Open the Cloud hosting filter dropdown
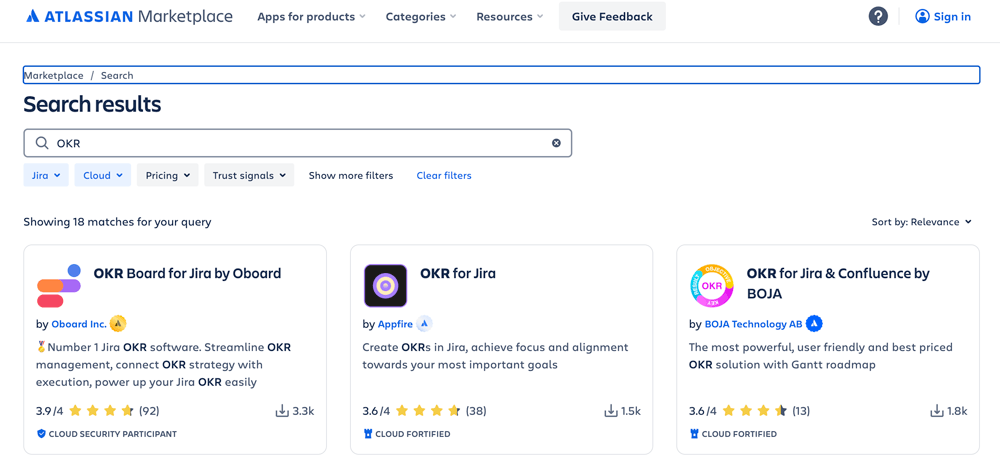 coord(103,175)
